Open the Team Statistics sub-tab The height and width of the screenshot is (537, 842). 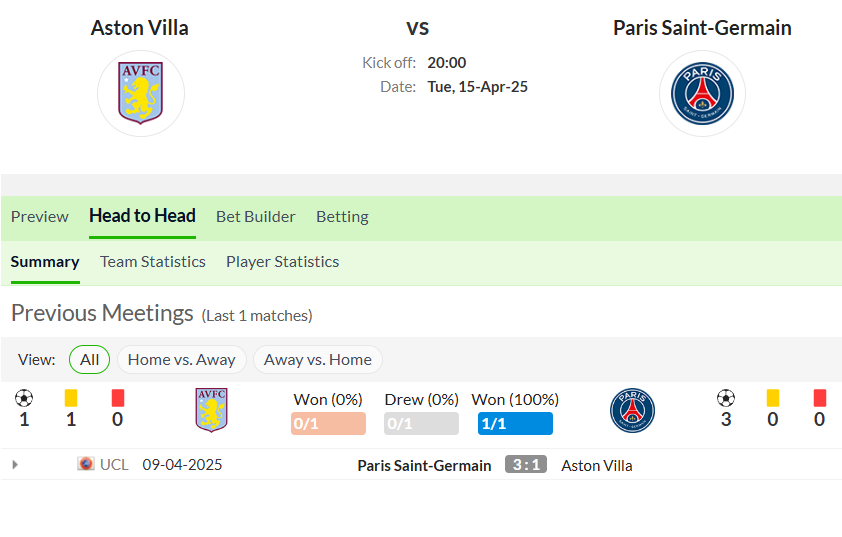pos(153,262)
